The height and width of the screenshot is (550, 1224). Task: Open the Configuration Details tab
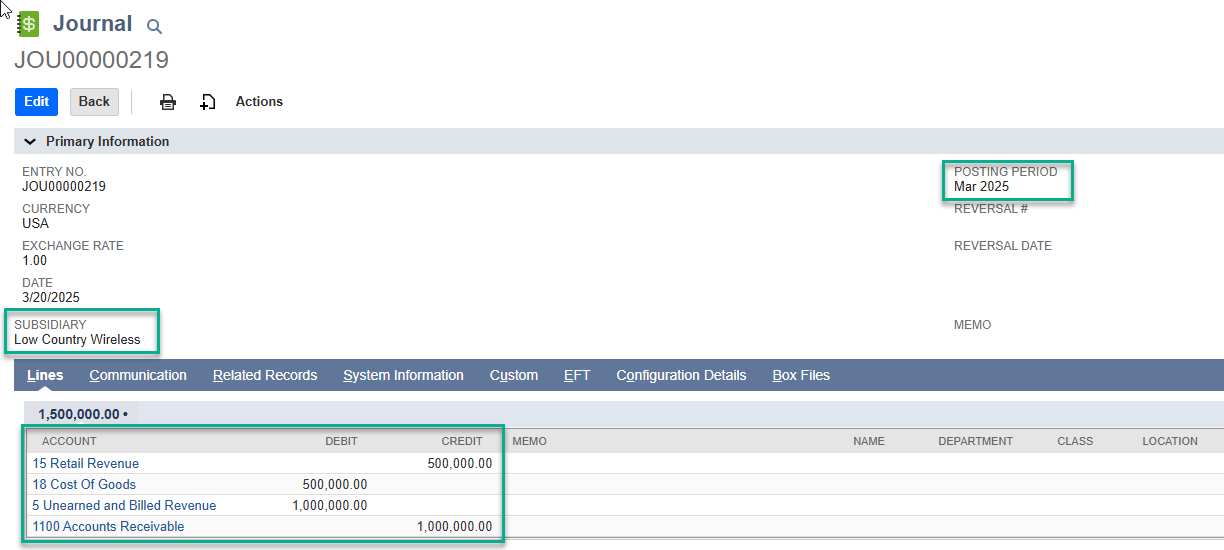681,376
